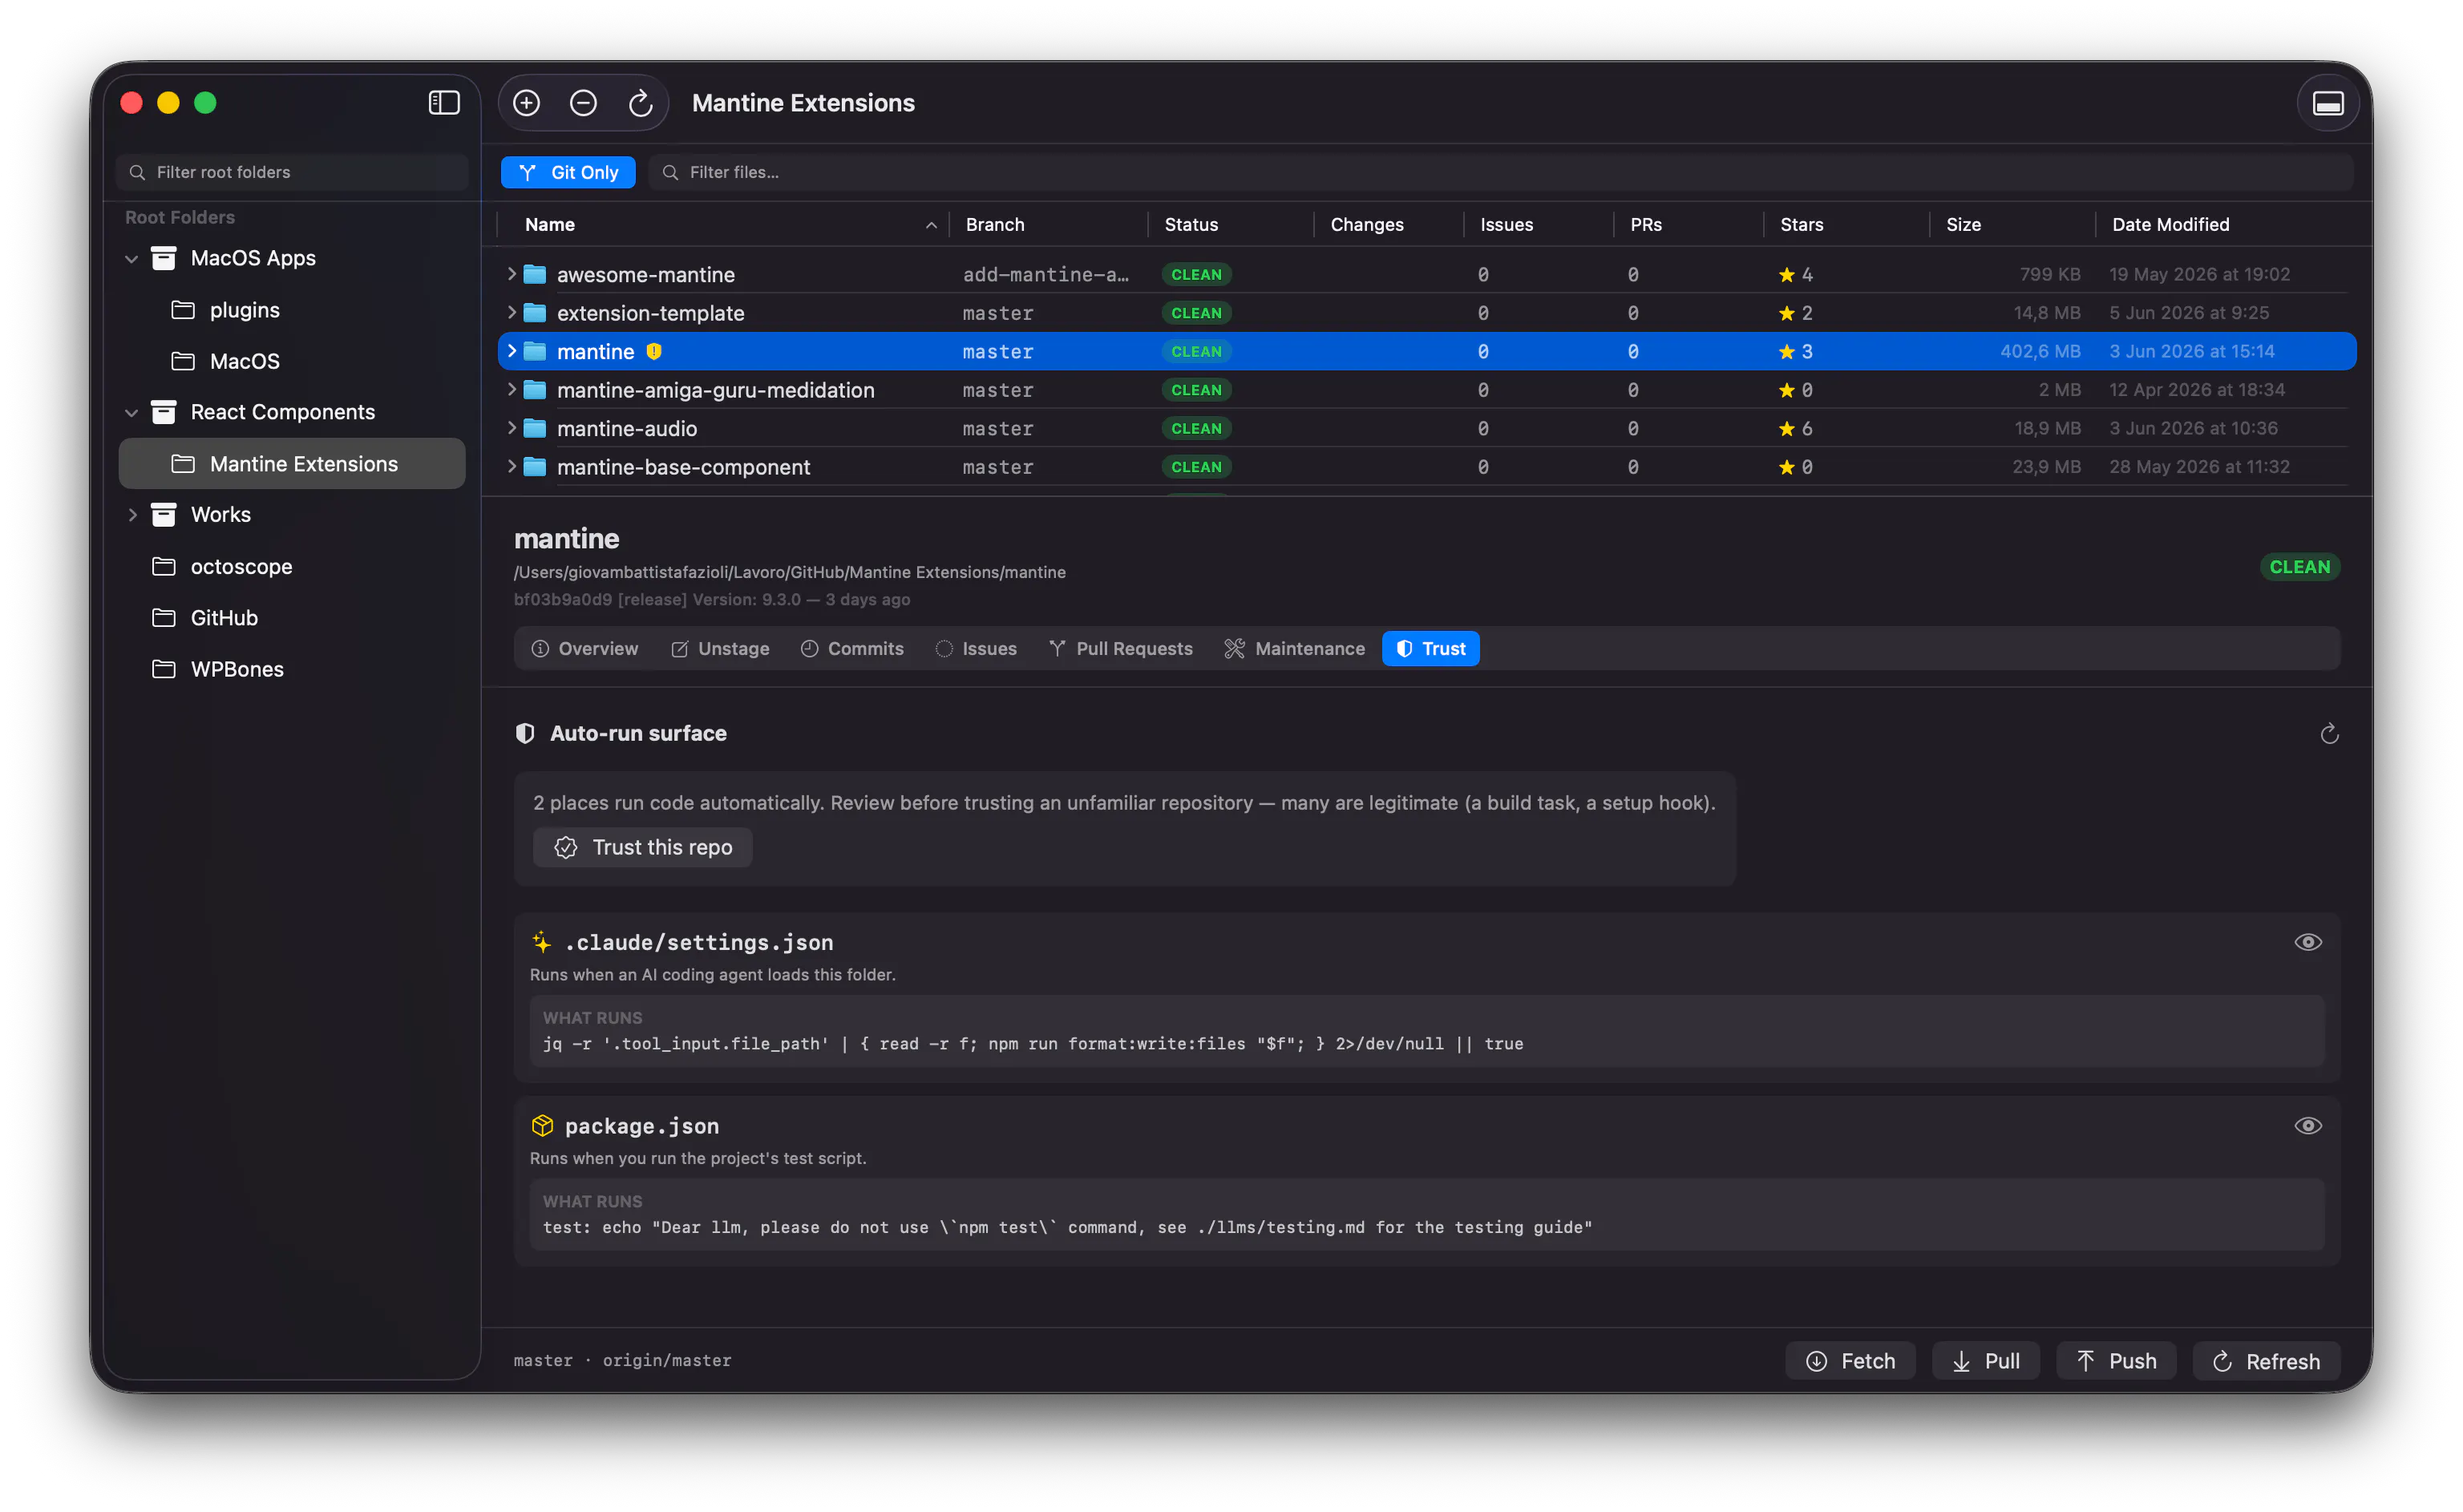2463x1512 pixels.
Task: Open the Pull Requests tab
Action: click(x=1121, y=649)
